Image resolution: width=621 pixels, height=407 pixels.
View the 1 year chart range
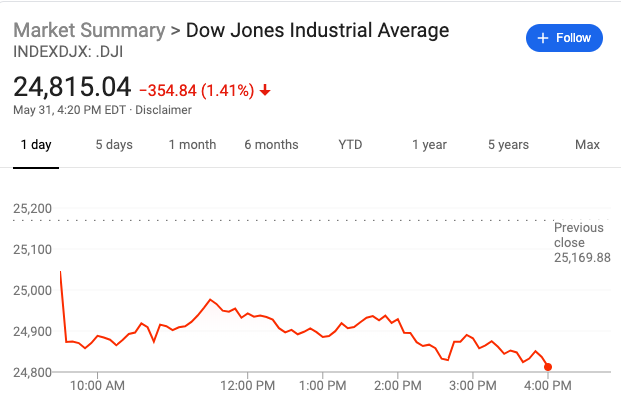tap(429, 145)
